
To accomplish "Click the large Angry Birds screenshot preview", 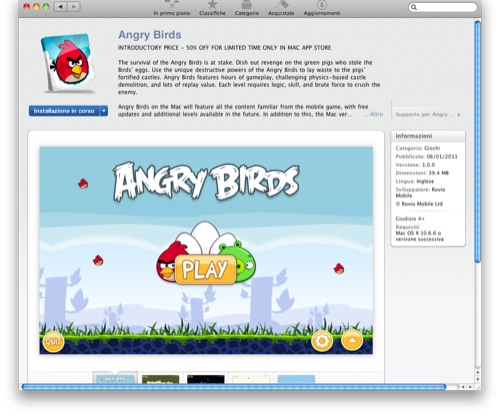I will coord(206,250).
